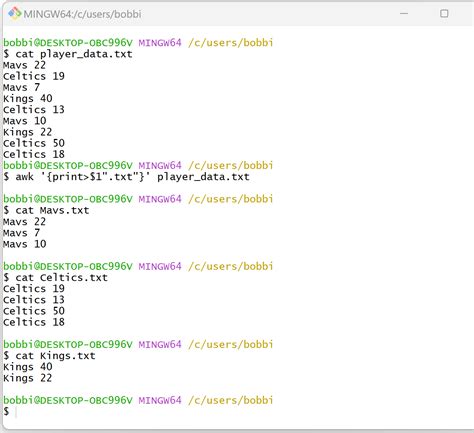The width and height of the screenshot is (474, 433).
Task: Click the 'cat Celtics.txt' command line
Action: click(x=55, y=277)
